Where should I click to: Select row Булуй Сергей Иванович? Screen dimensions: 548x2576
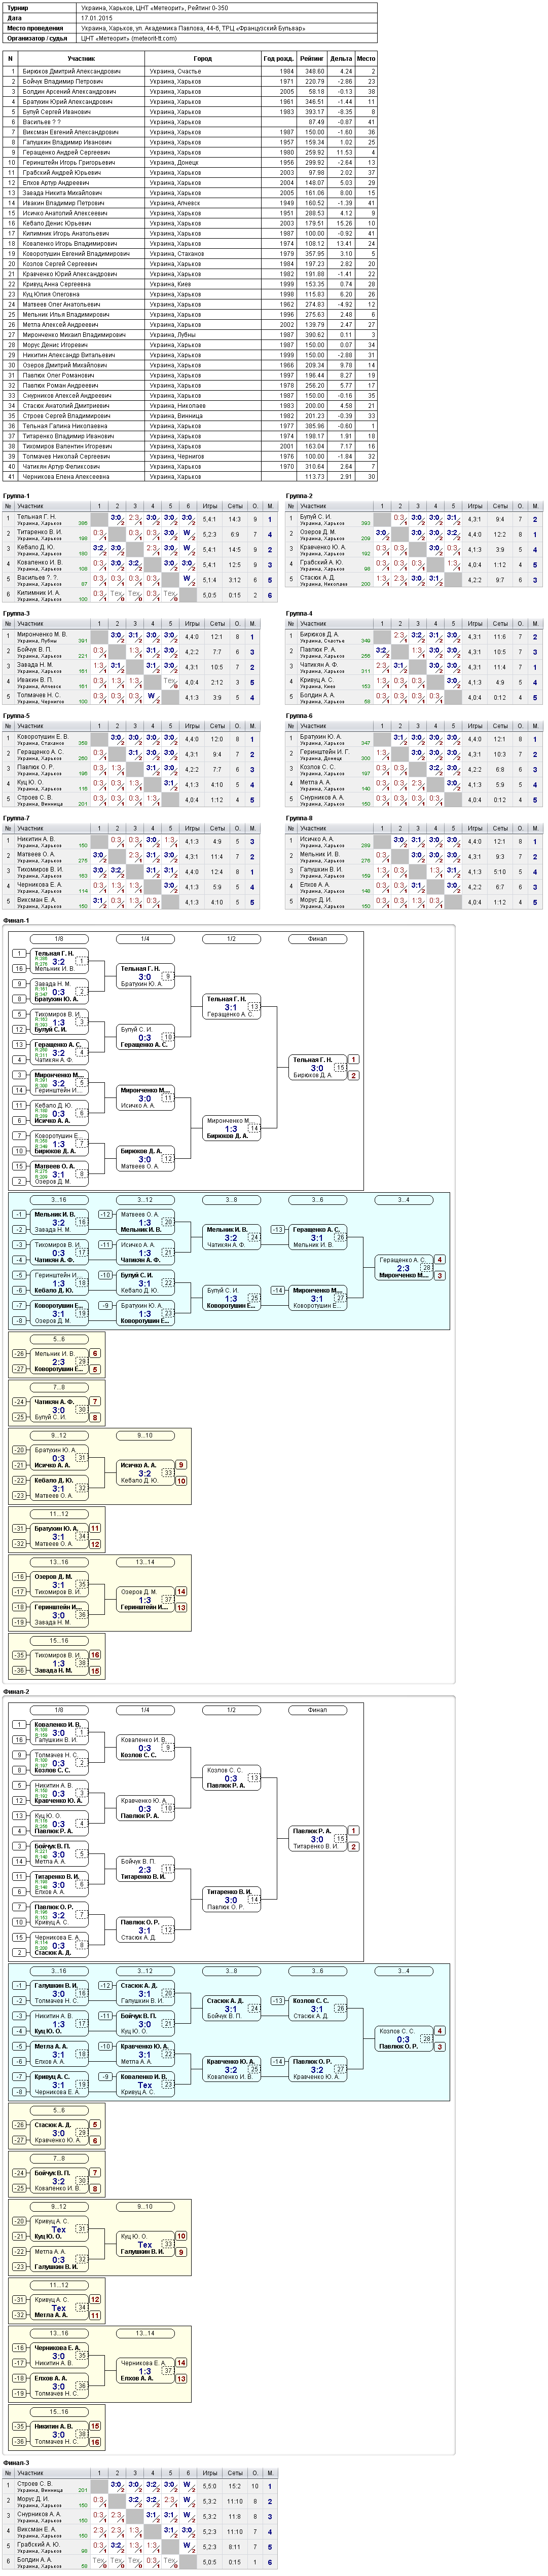190,112
